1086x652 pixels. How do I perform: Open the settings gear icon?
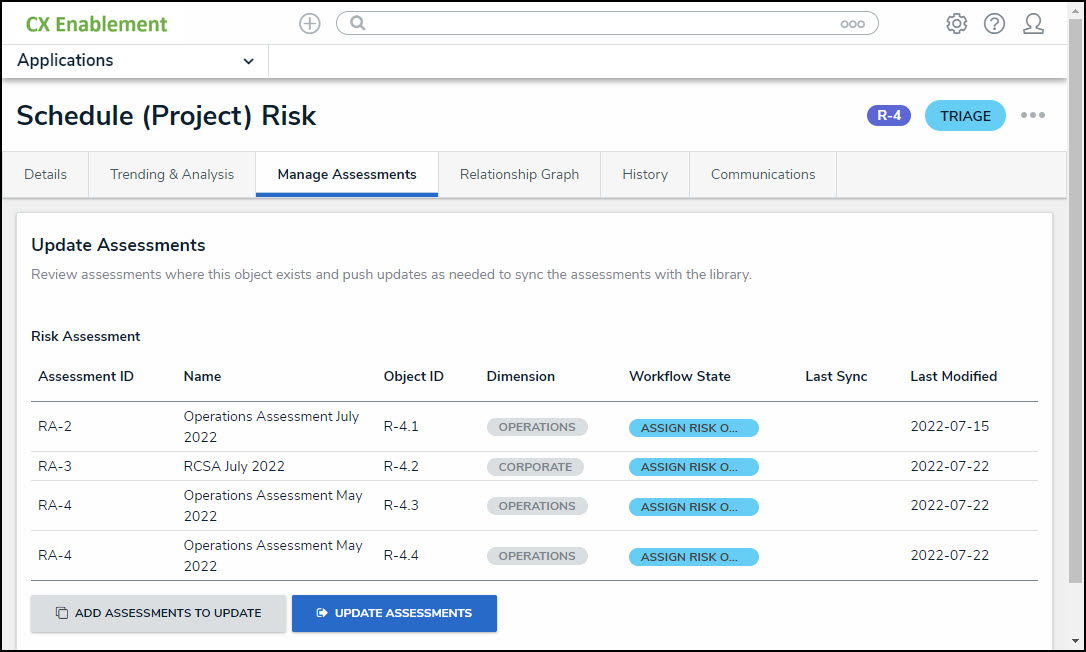coord(956,24)
